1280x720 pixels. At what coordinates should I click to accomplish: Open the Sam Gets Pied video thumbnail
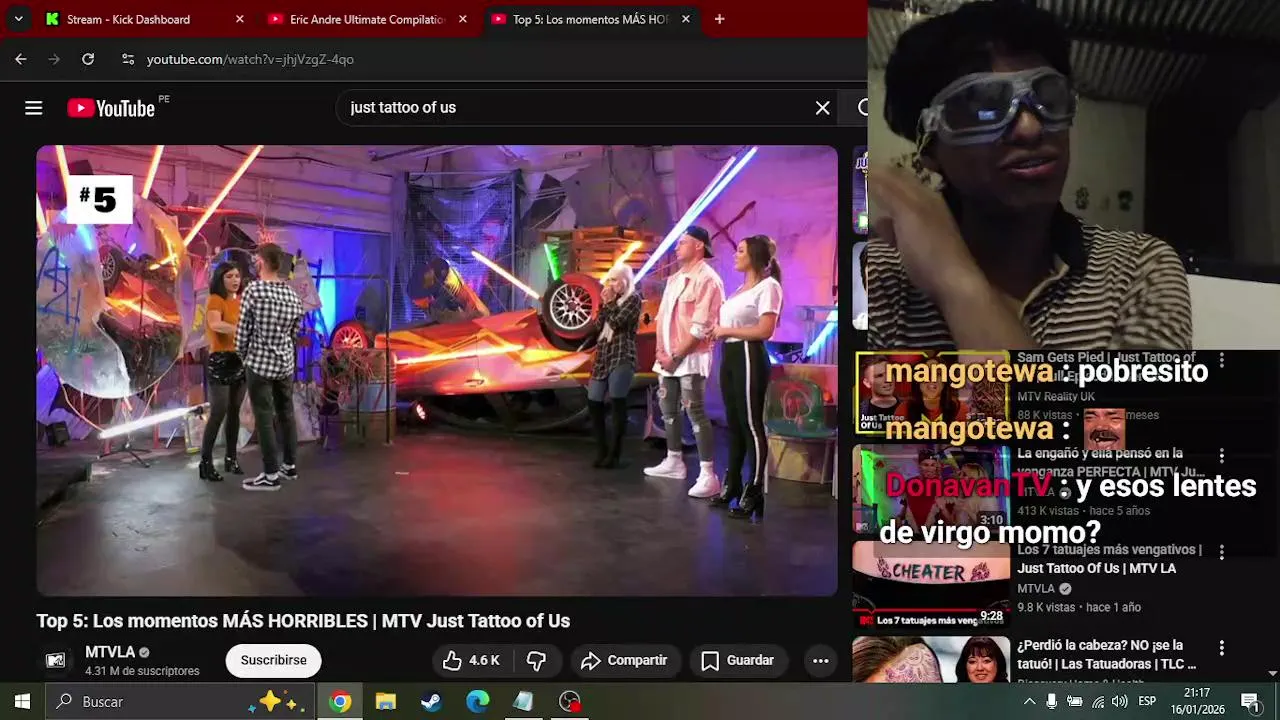click(931, 392)
